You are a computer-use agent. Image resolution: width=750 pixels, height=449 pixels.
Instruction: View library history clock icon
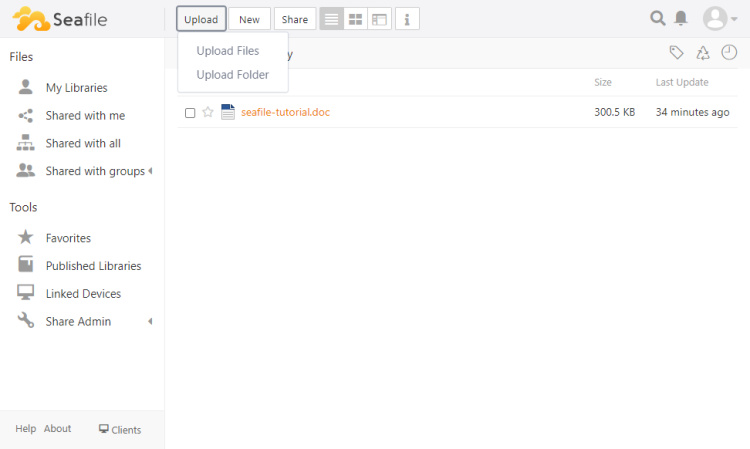tap(729, 53)
